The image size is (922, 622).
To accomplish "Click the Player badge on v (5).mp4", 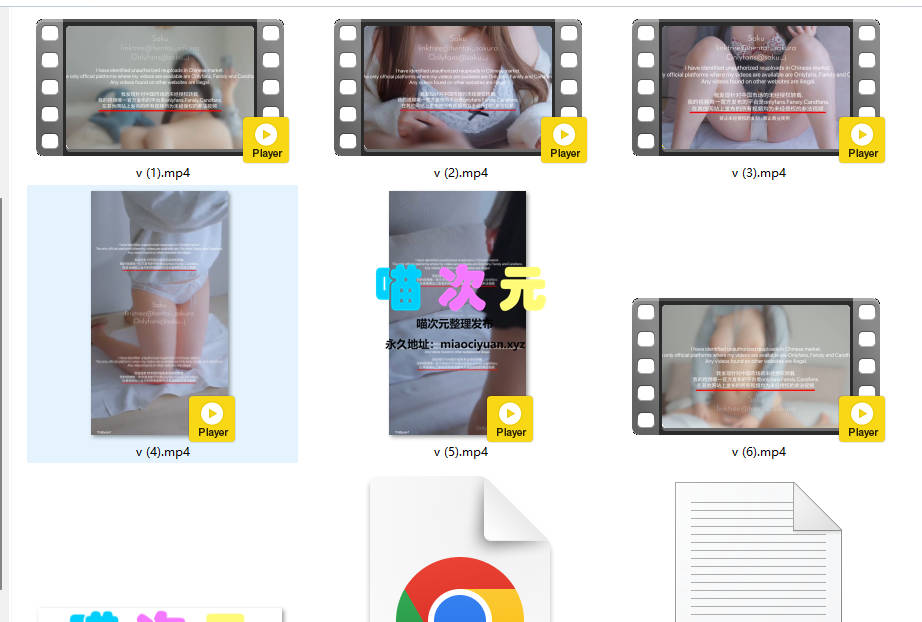I will 510,419.
